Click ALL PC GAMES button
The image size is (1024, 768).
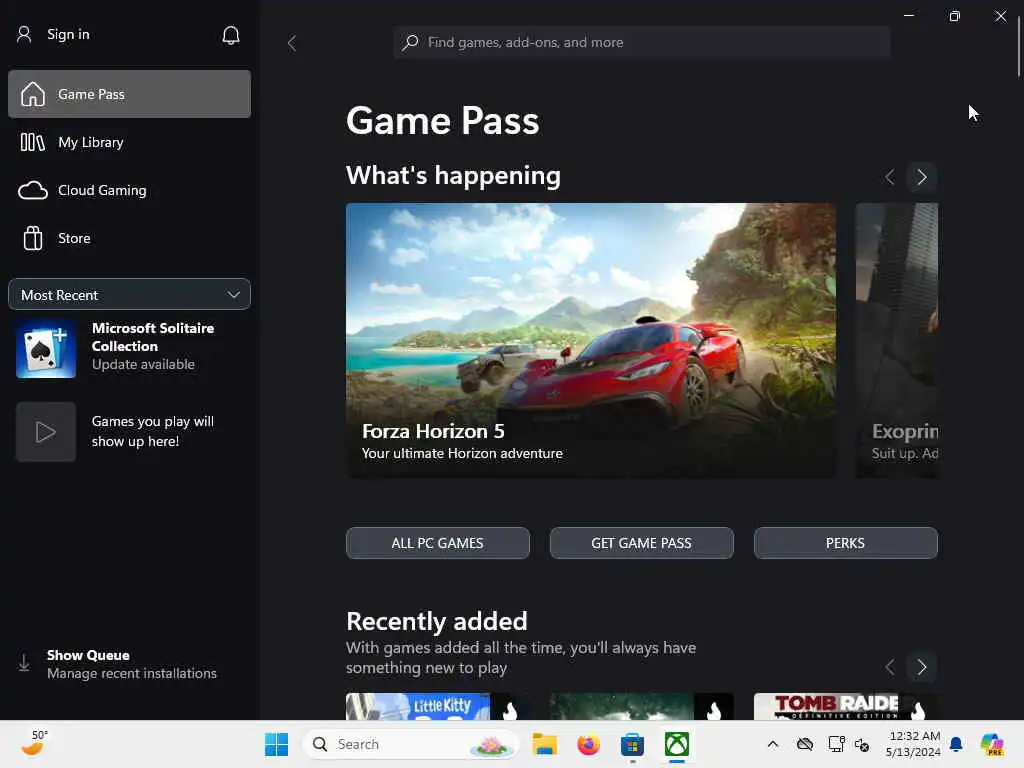(x=438, y=543)
